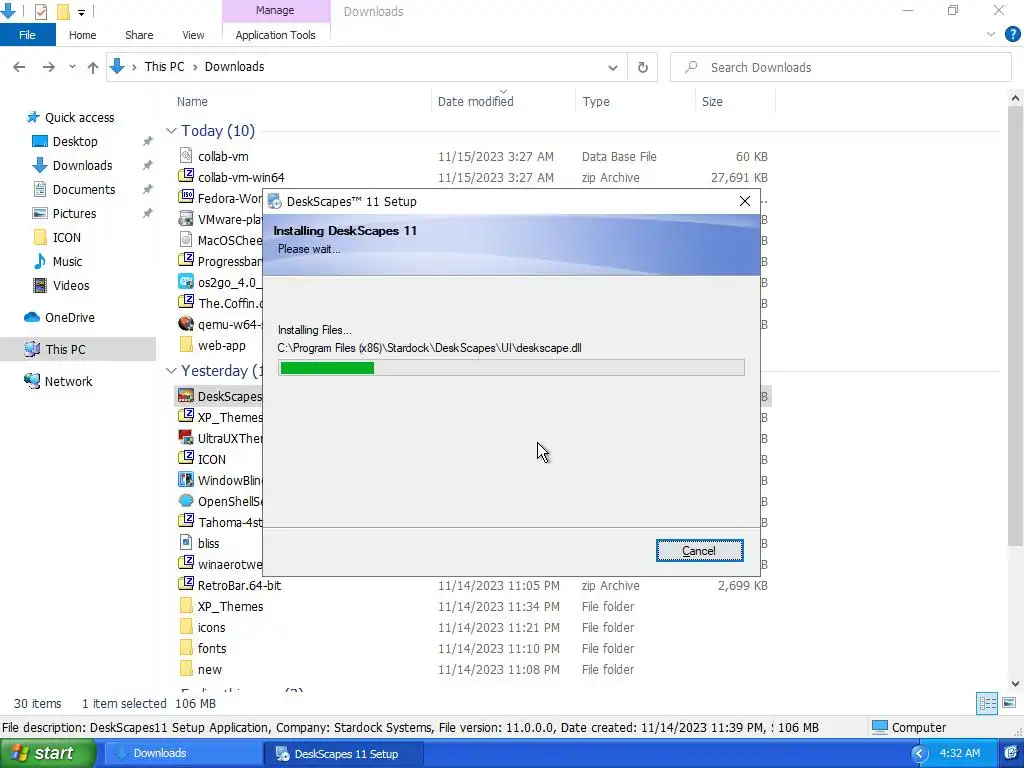Viewport: 1024px width, 768px height.
Task: Open Pictures in the navigation pane
Action: pos(74,214)
